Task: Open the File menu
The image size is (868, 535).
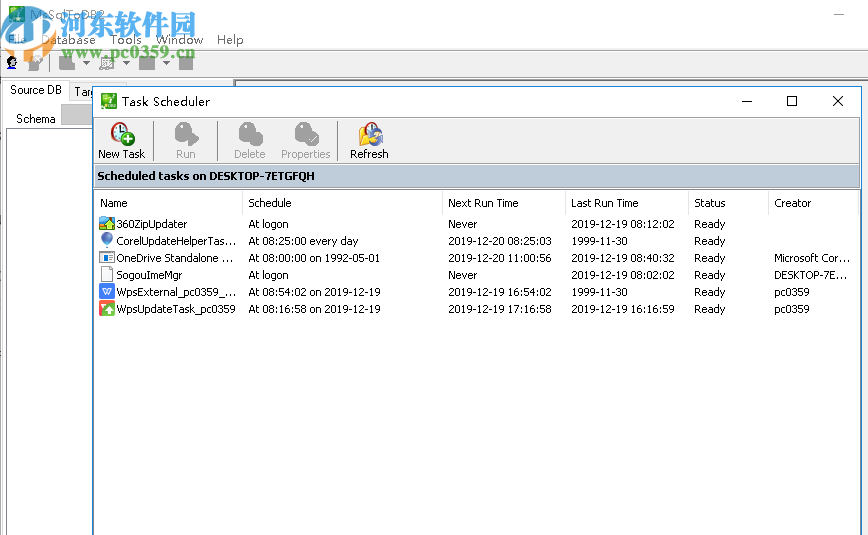Action: [17, 40]
